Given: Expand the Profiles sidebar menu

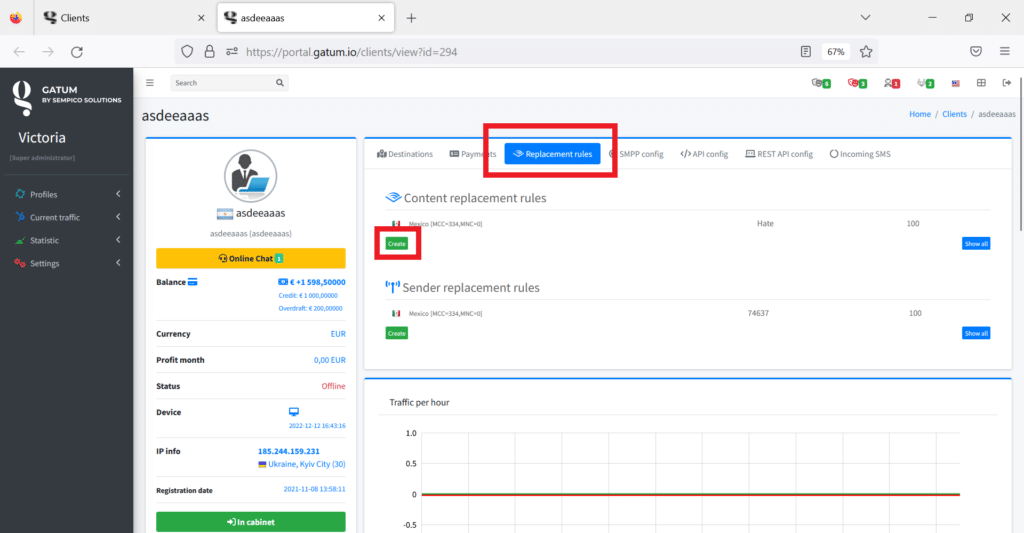Looking at the screenshot, I should (67, 194).
